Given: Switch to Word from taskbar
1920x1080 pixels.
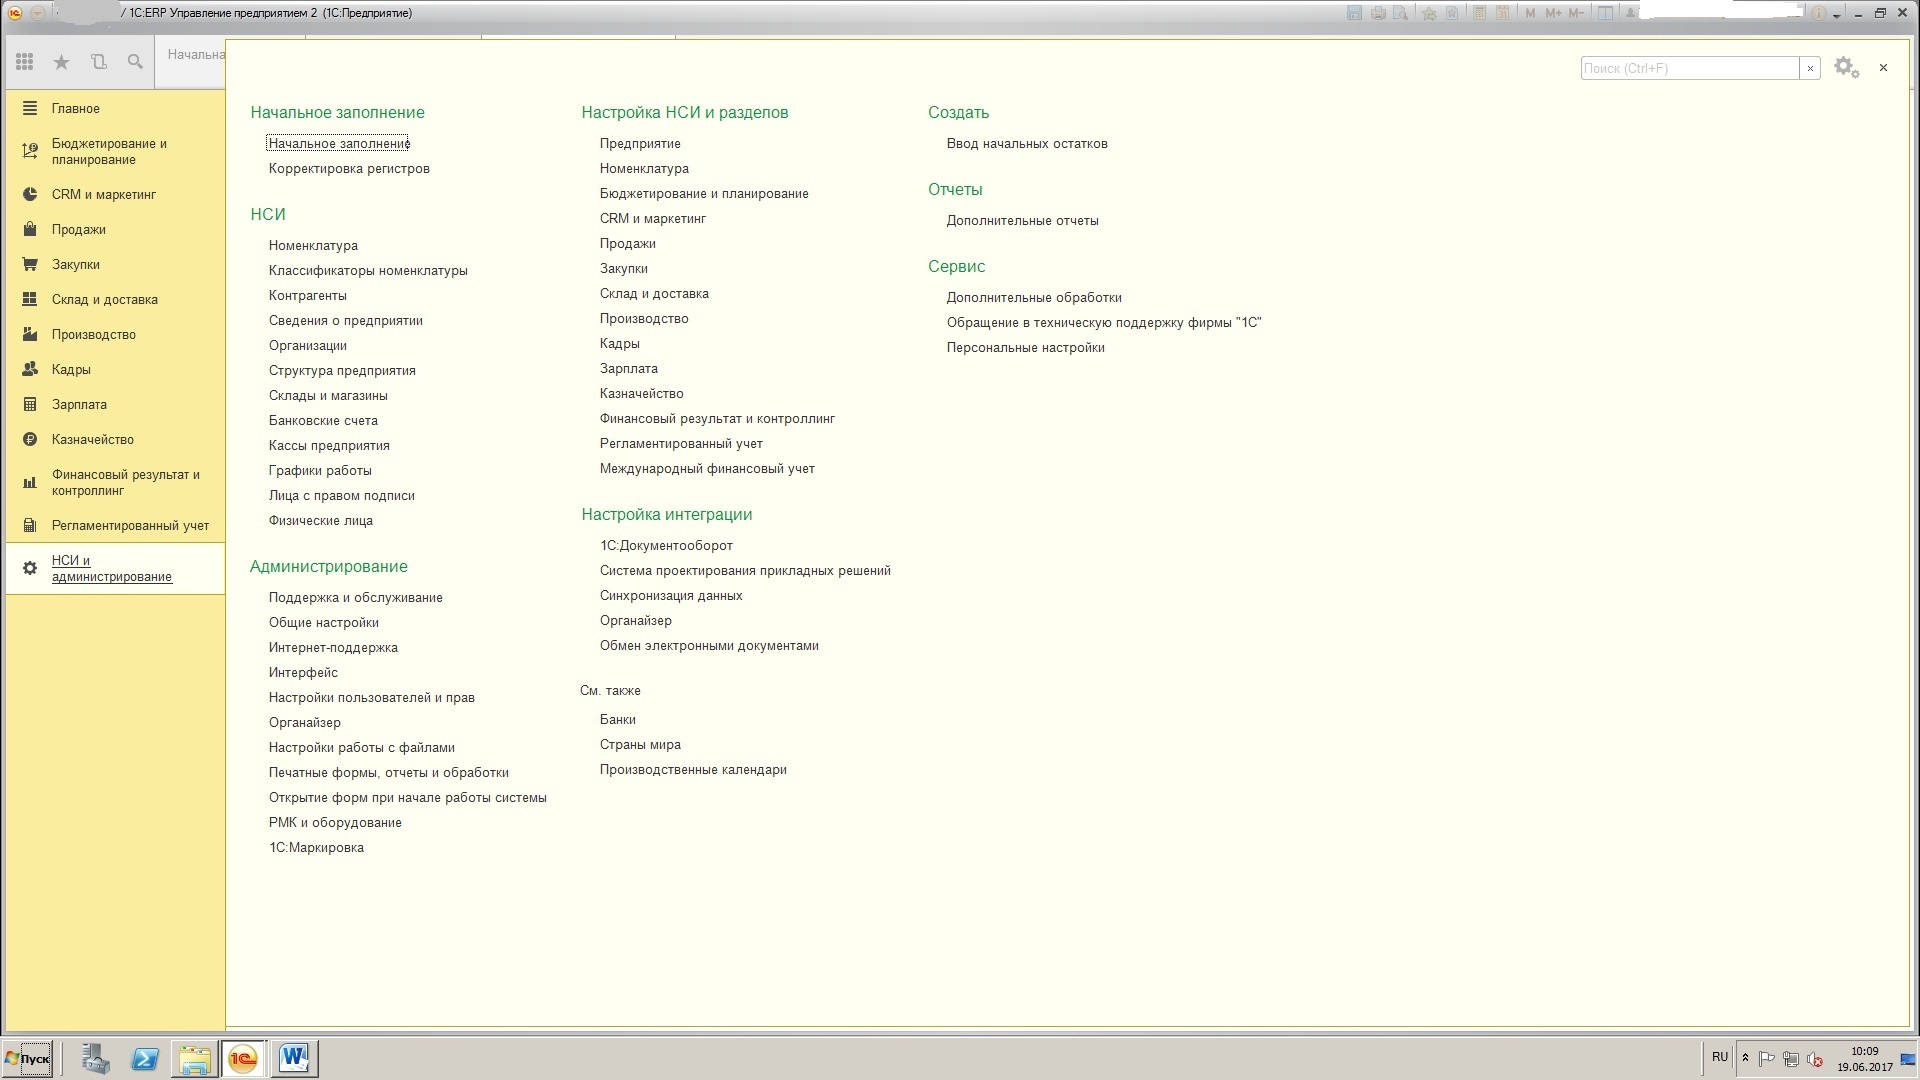Looking at the screenshot, I should tap(294, 1059).
